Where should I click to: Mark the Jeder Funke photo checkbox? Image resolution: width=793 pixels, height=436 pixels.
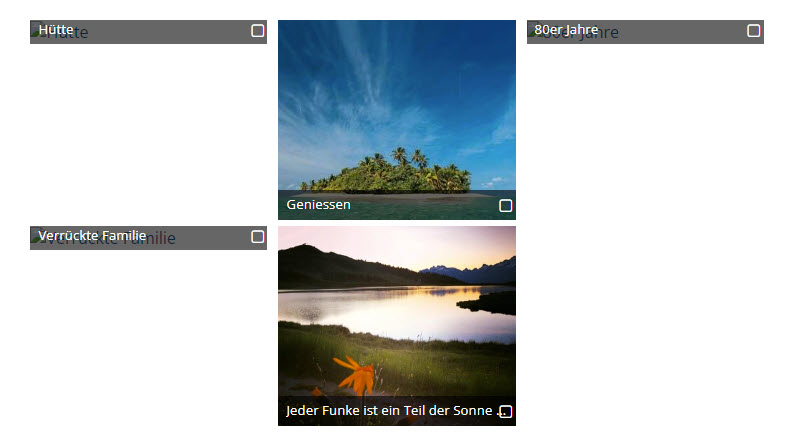click(x=505, y=412)
